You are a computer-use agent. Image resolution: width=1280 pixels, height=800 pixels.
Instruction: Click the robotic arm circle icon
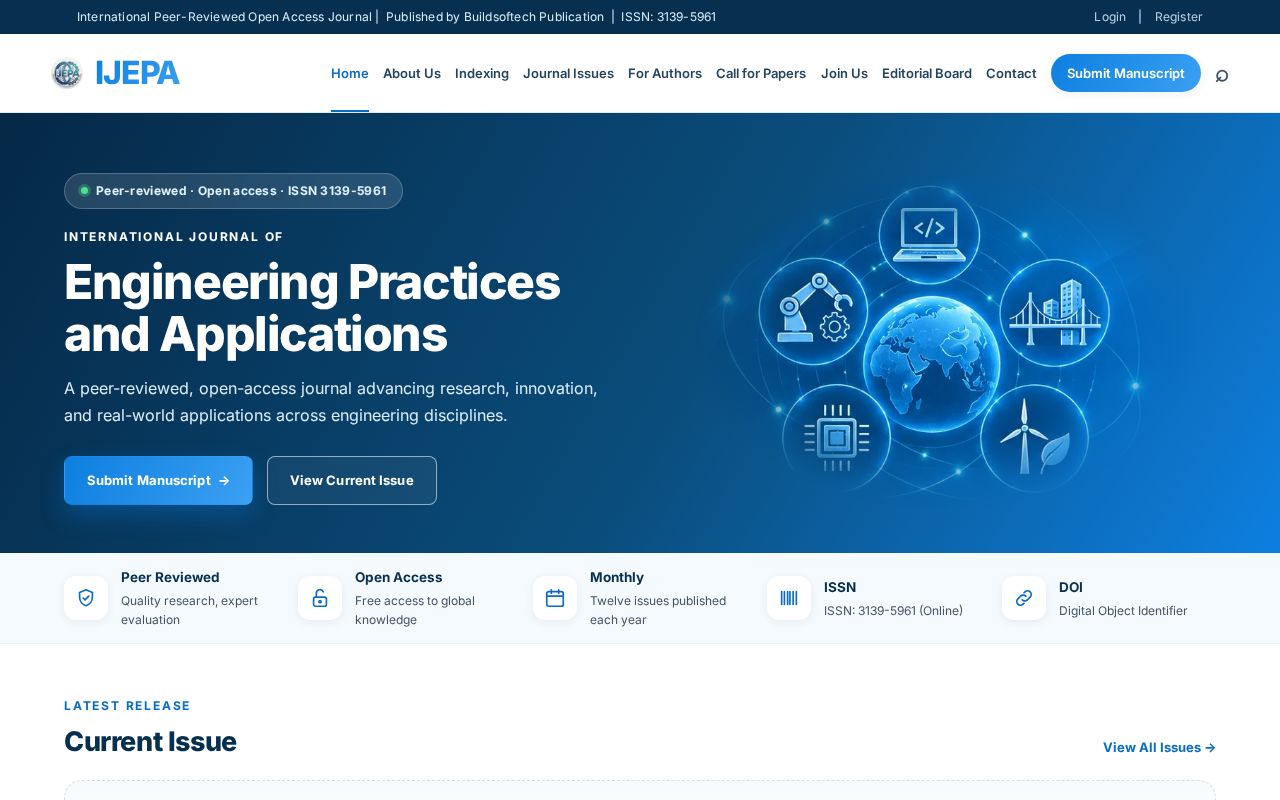[x=813, y=311]
